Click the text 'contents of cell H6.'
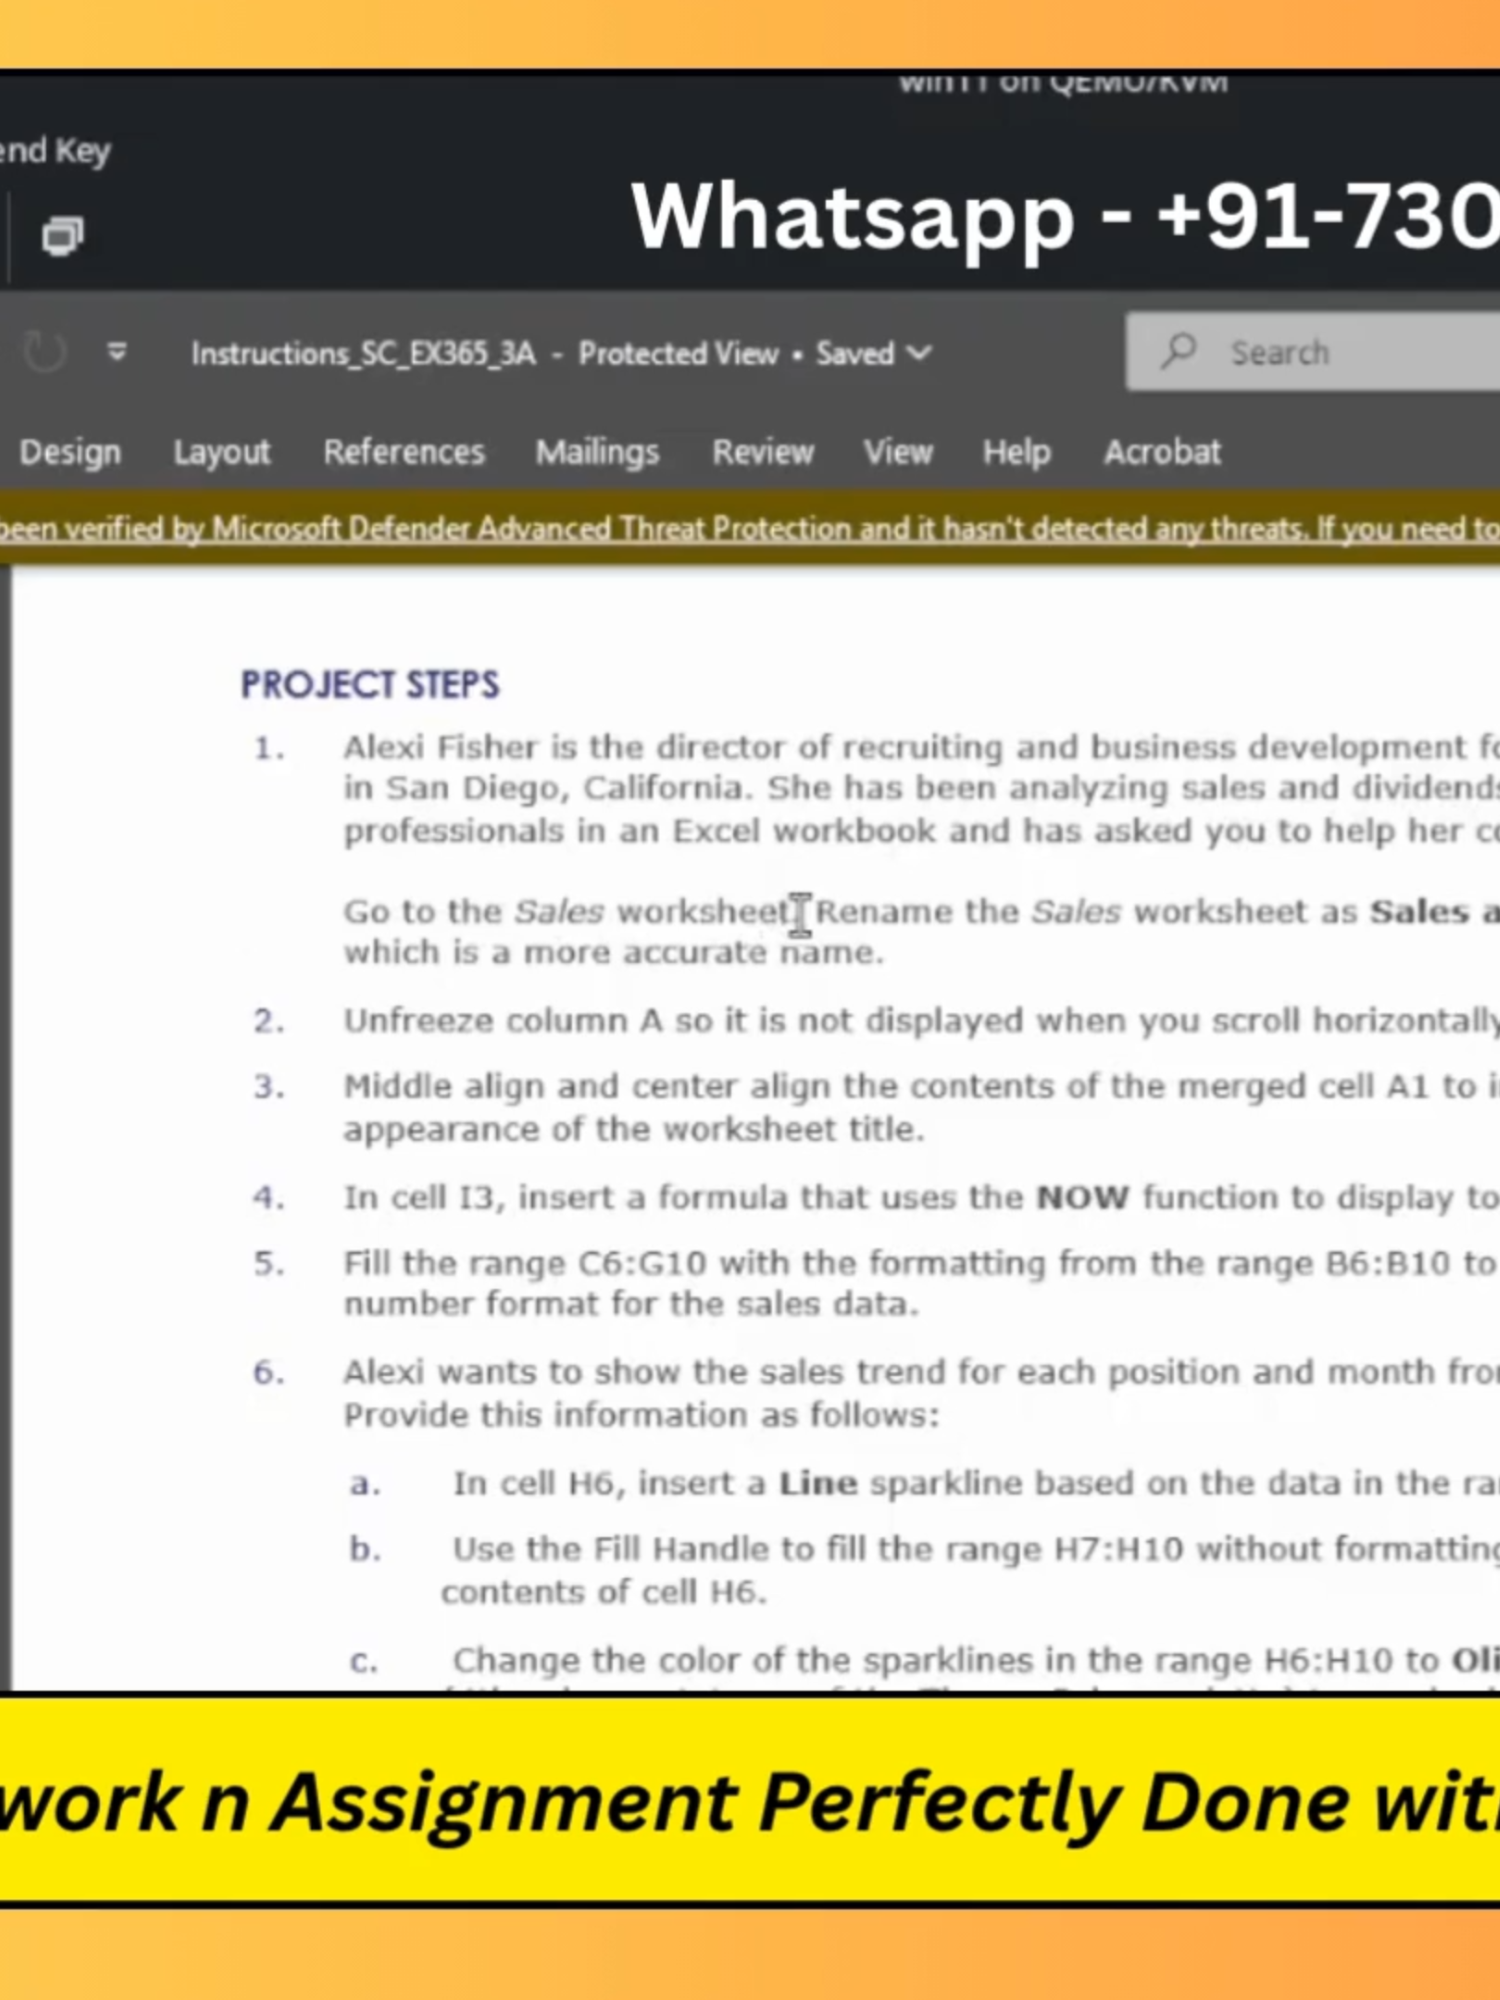1500x2000 pixels. [x=604, y=1592]
